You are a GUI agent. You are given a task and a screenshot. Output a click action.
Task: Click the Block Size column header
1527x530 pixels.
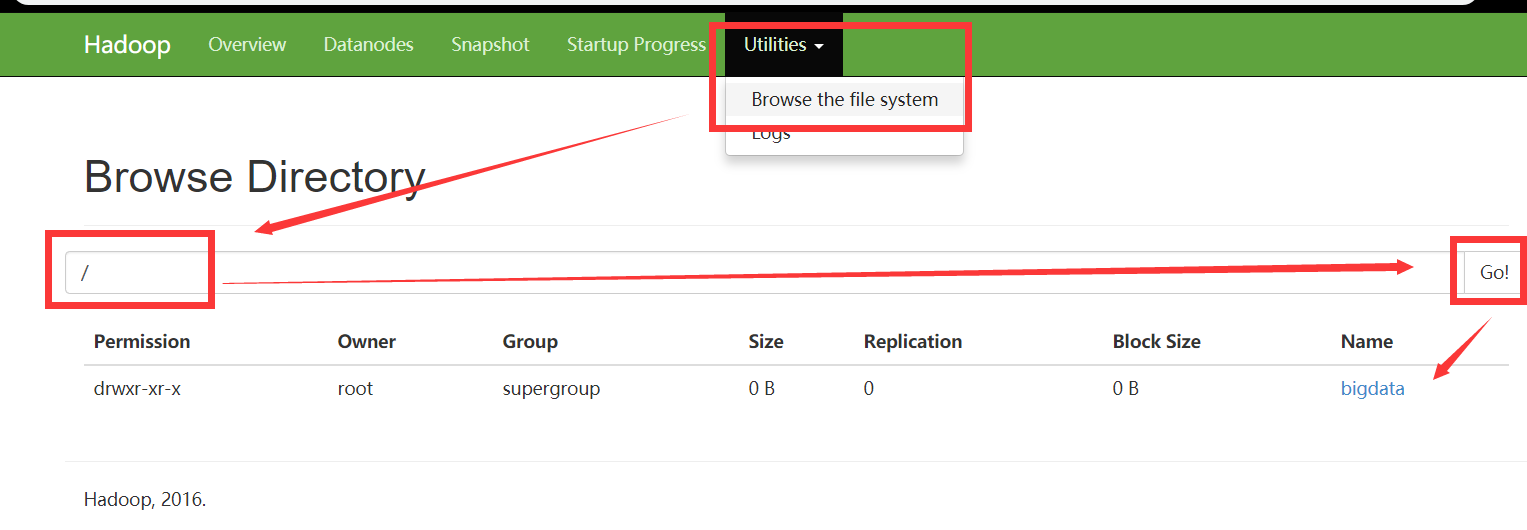click(1157, 341)
